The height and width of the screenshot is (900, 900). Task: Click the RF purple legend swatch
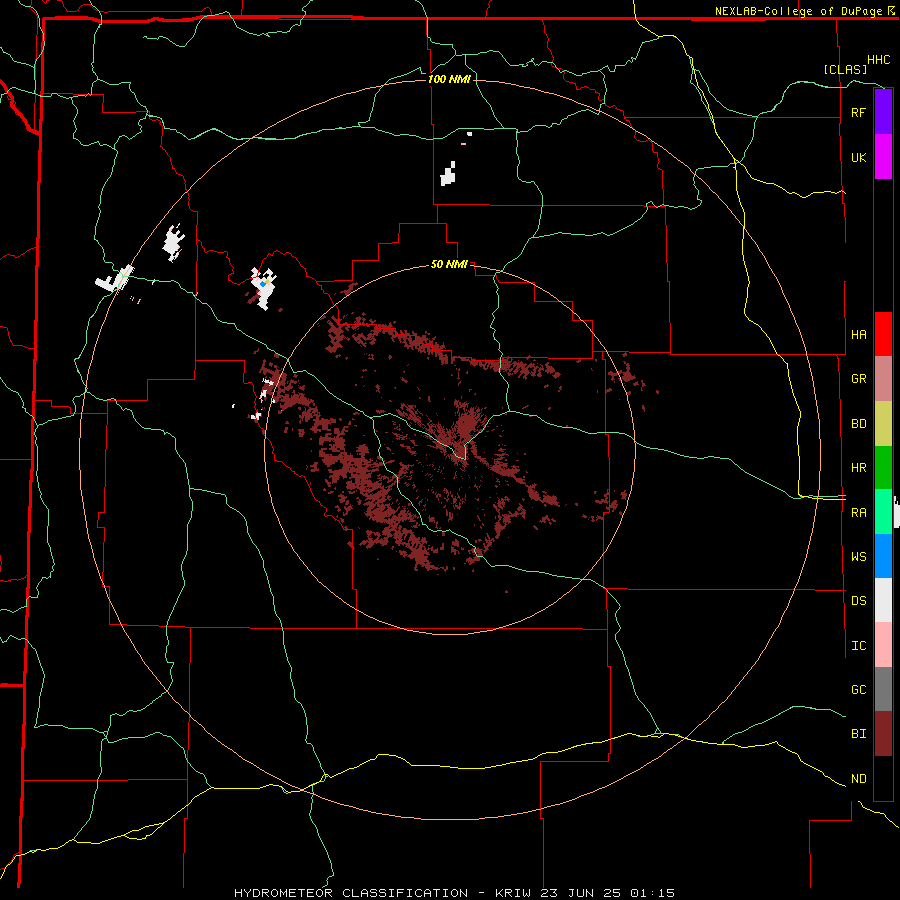pyautogui.click(x=883, y=112)
